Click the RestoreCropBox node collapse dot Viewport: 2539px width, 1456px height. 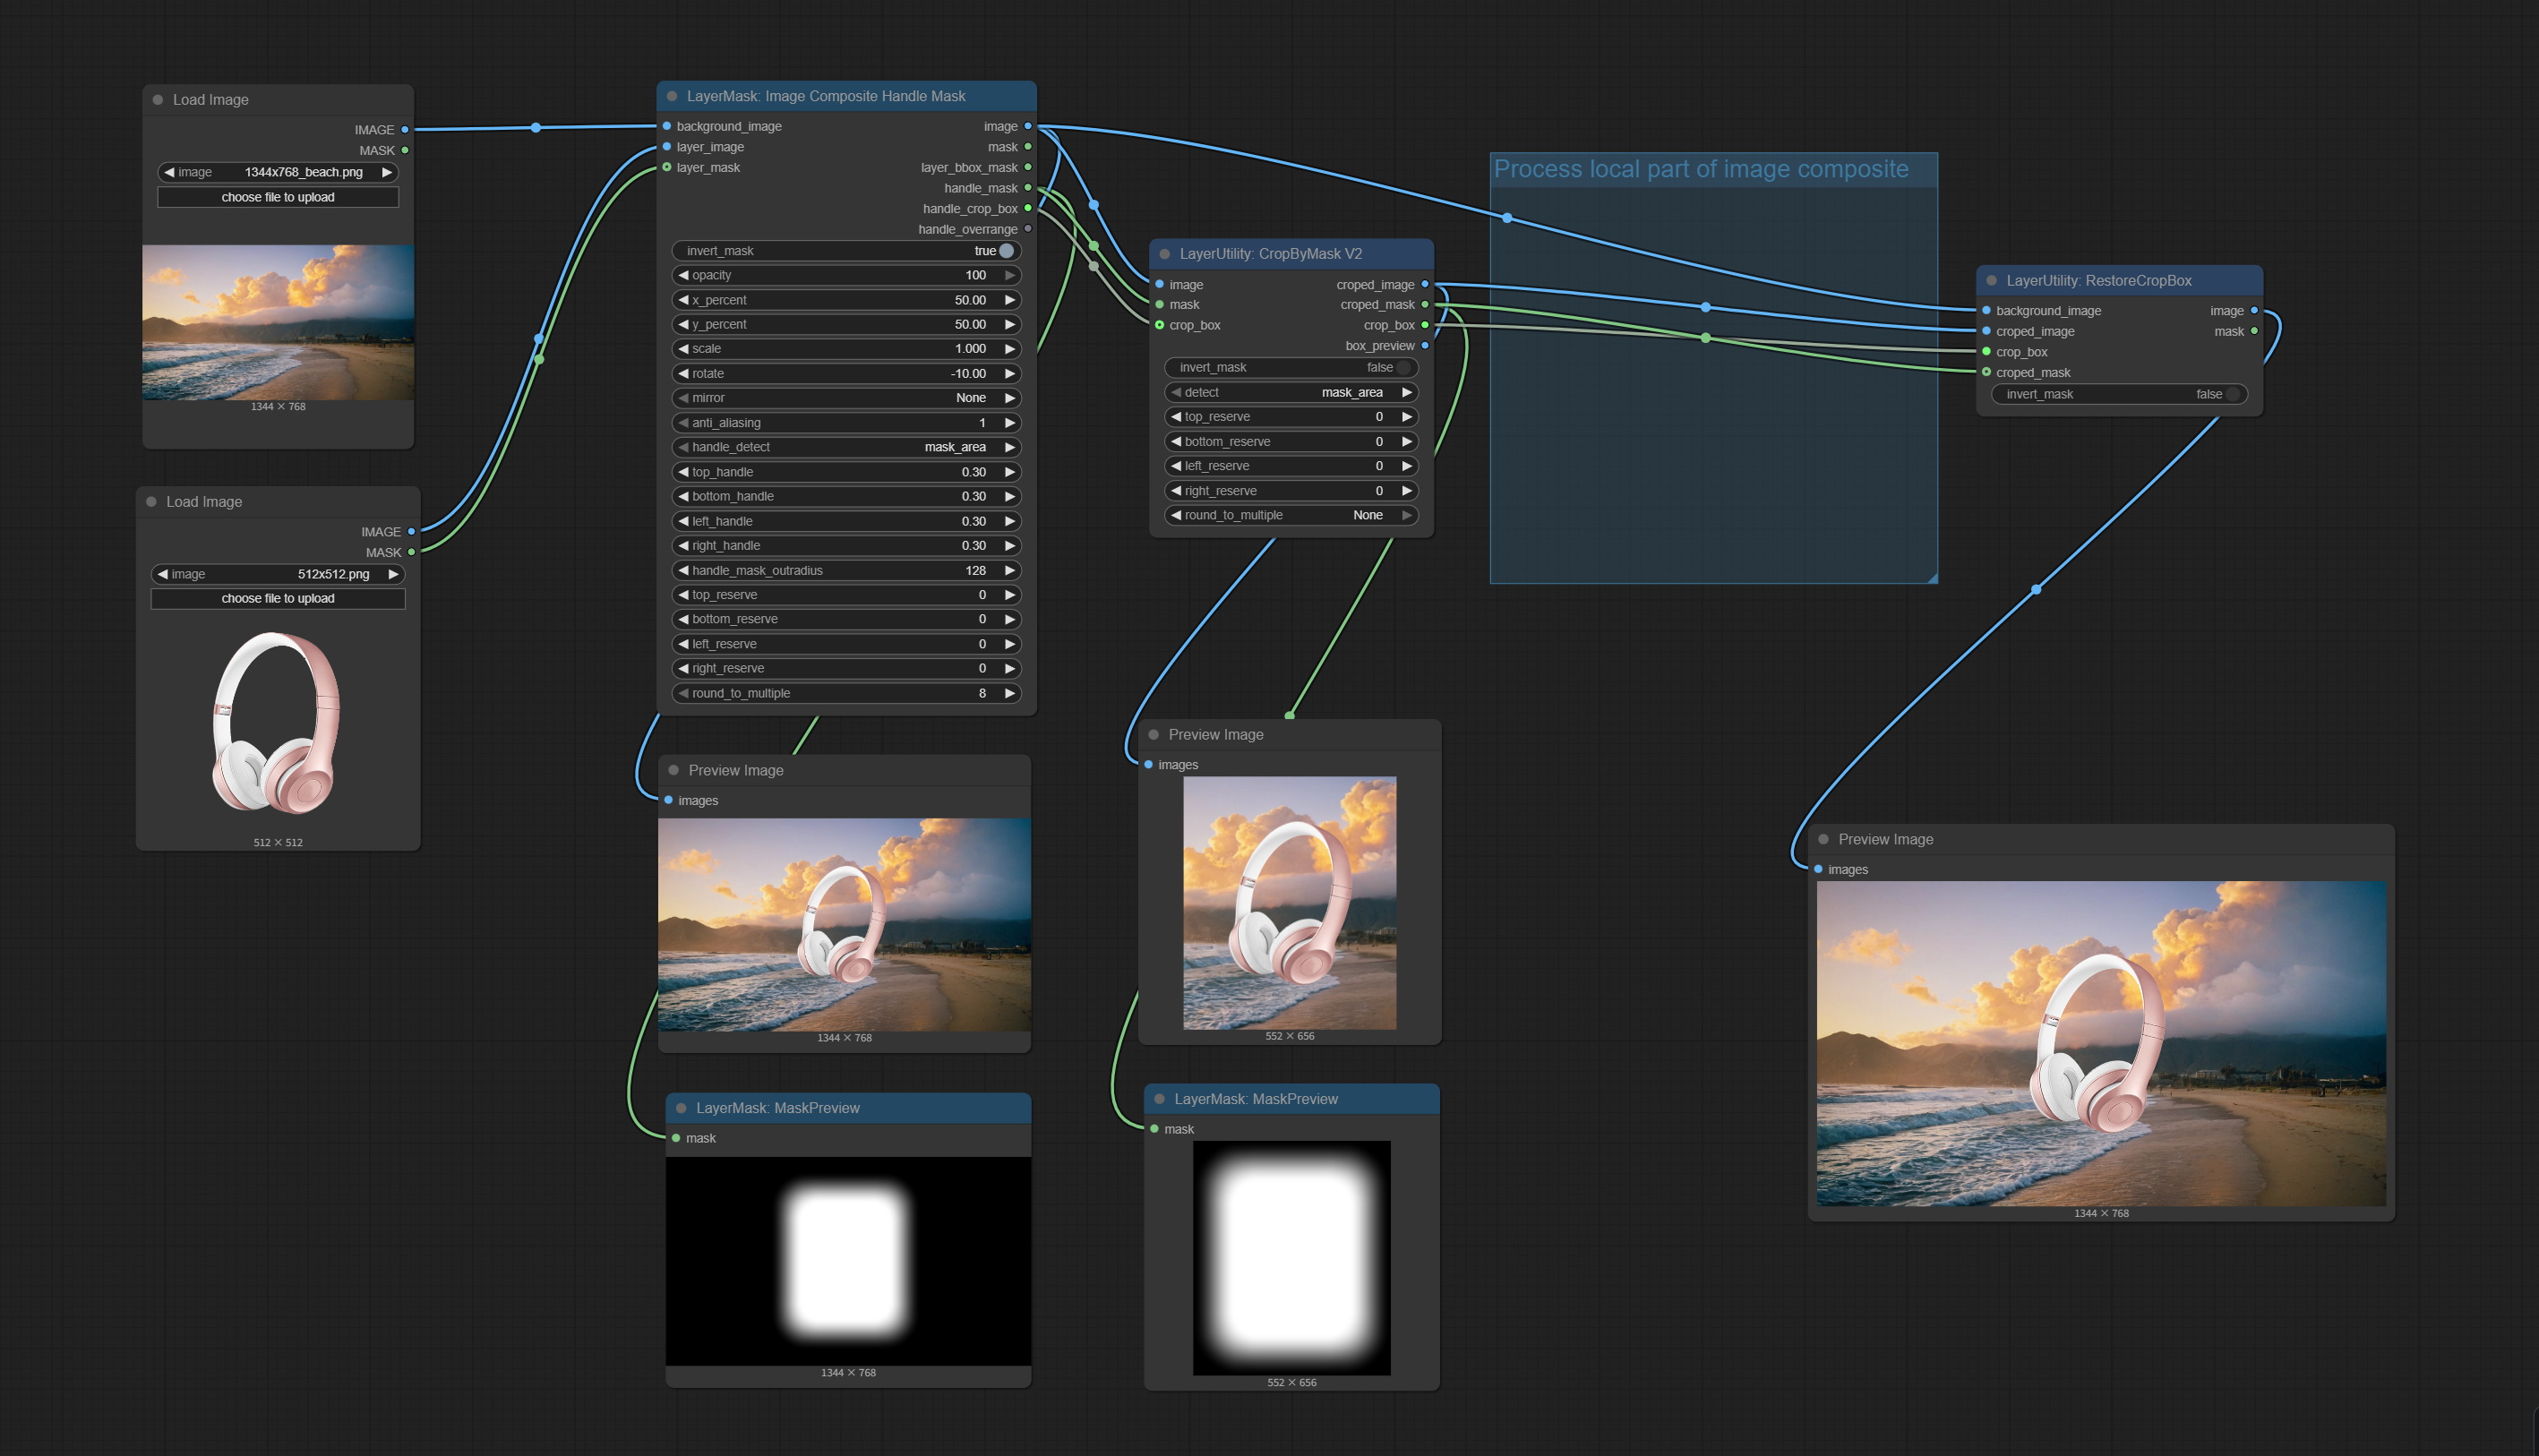(x=1991, y=281)
